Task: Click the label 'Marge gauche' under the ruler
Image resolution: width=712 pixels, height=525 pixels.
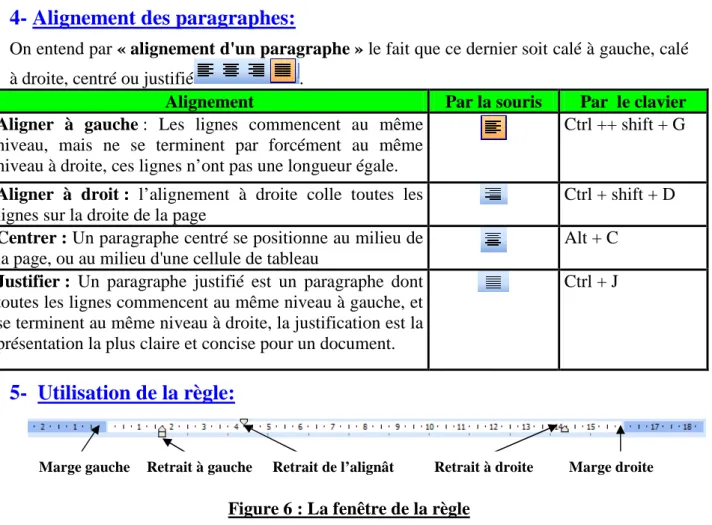Action: (x=84, y=467)
